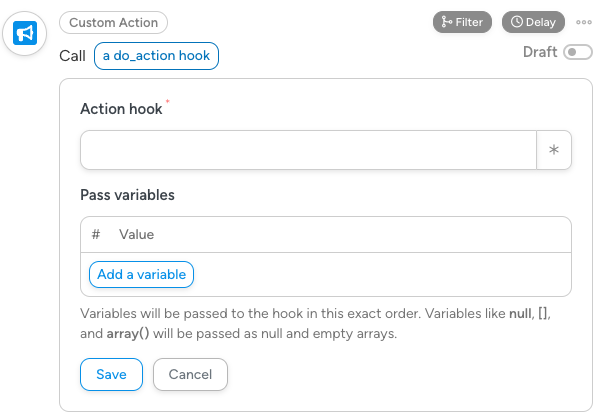The image size is (603, 420).
Task: Click the Draft status label
Action: point(540,52)
